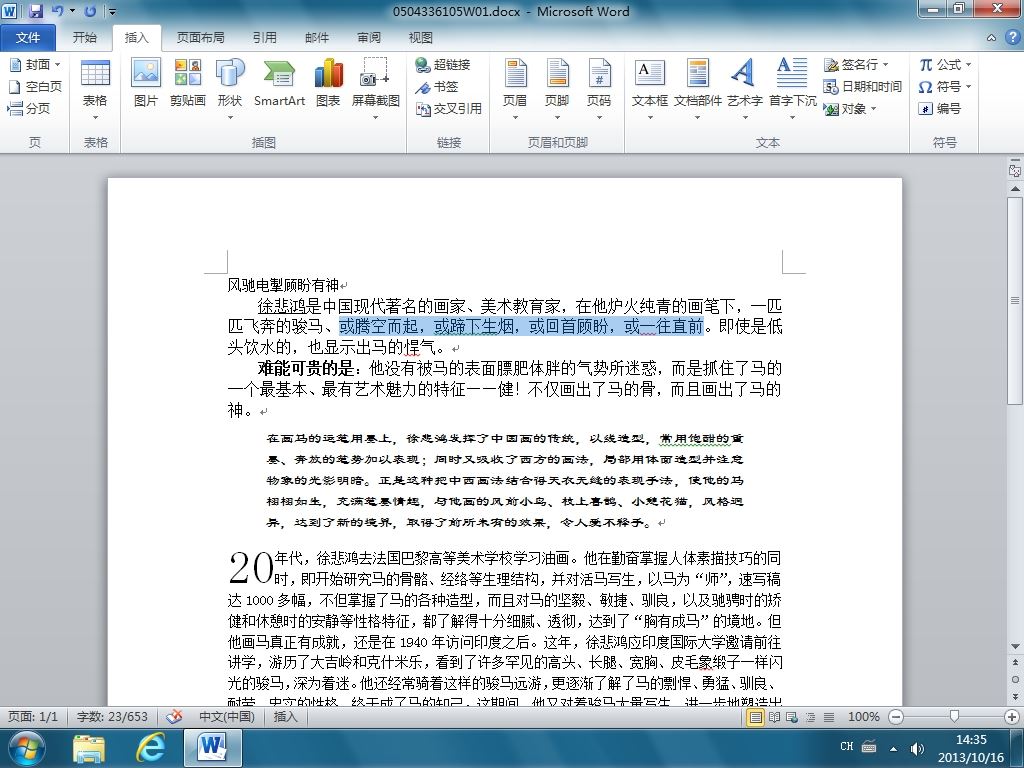The width and height of the screenshot is (1024, 768).
Task: Expand the equation (公式) dropdown
Action: pos(968,65)
